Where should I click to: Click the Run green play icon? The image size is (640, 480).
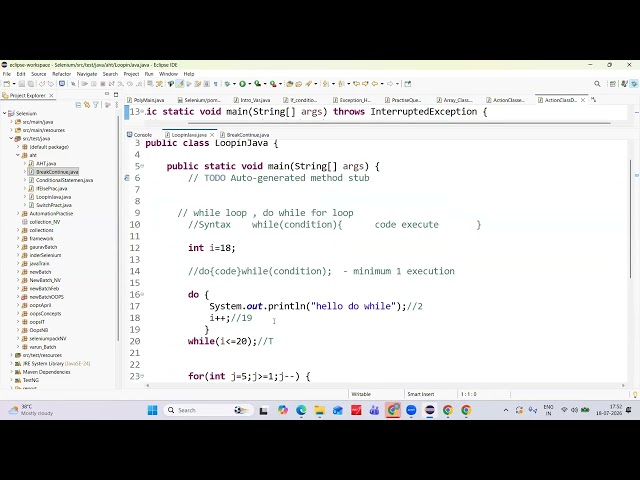pyautogui.click(x=242, y=84)
